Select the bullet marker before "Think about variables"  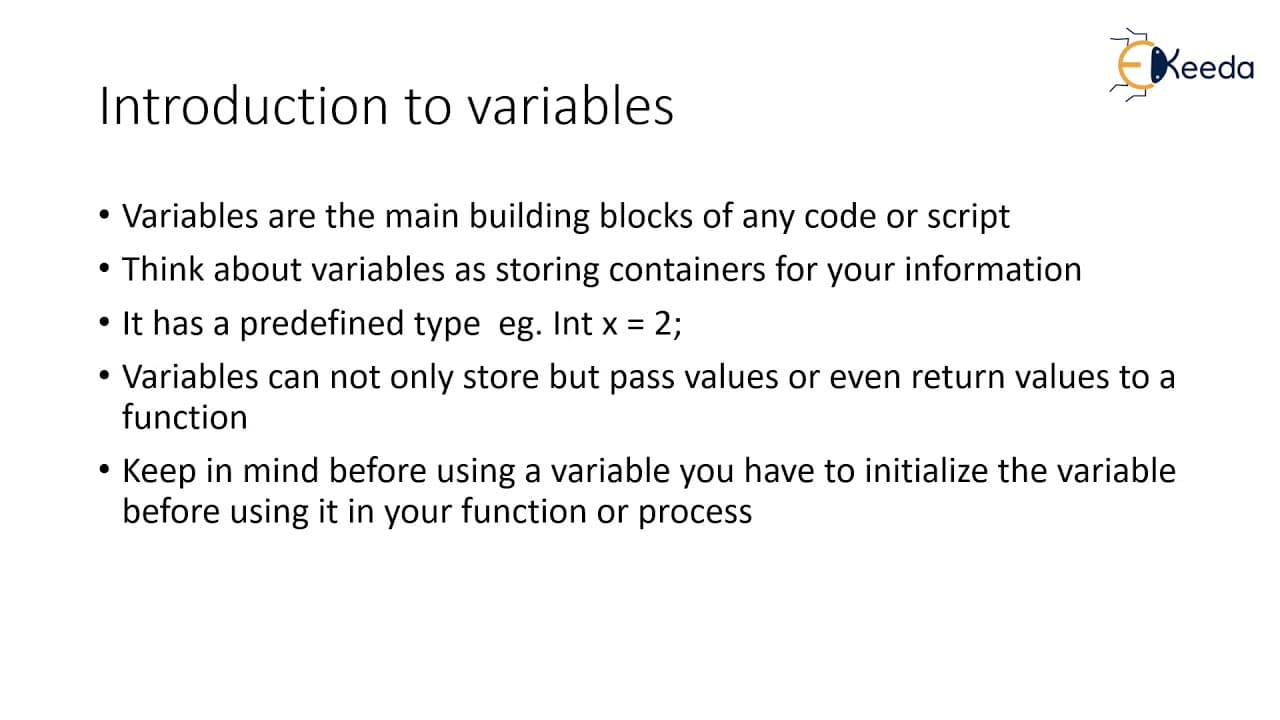coord(106,269)
